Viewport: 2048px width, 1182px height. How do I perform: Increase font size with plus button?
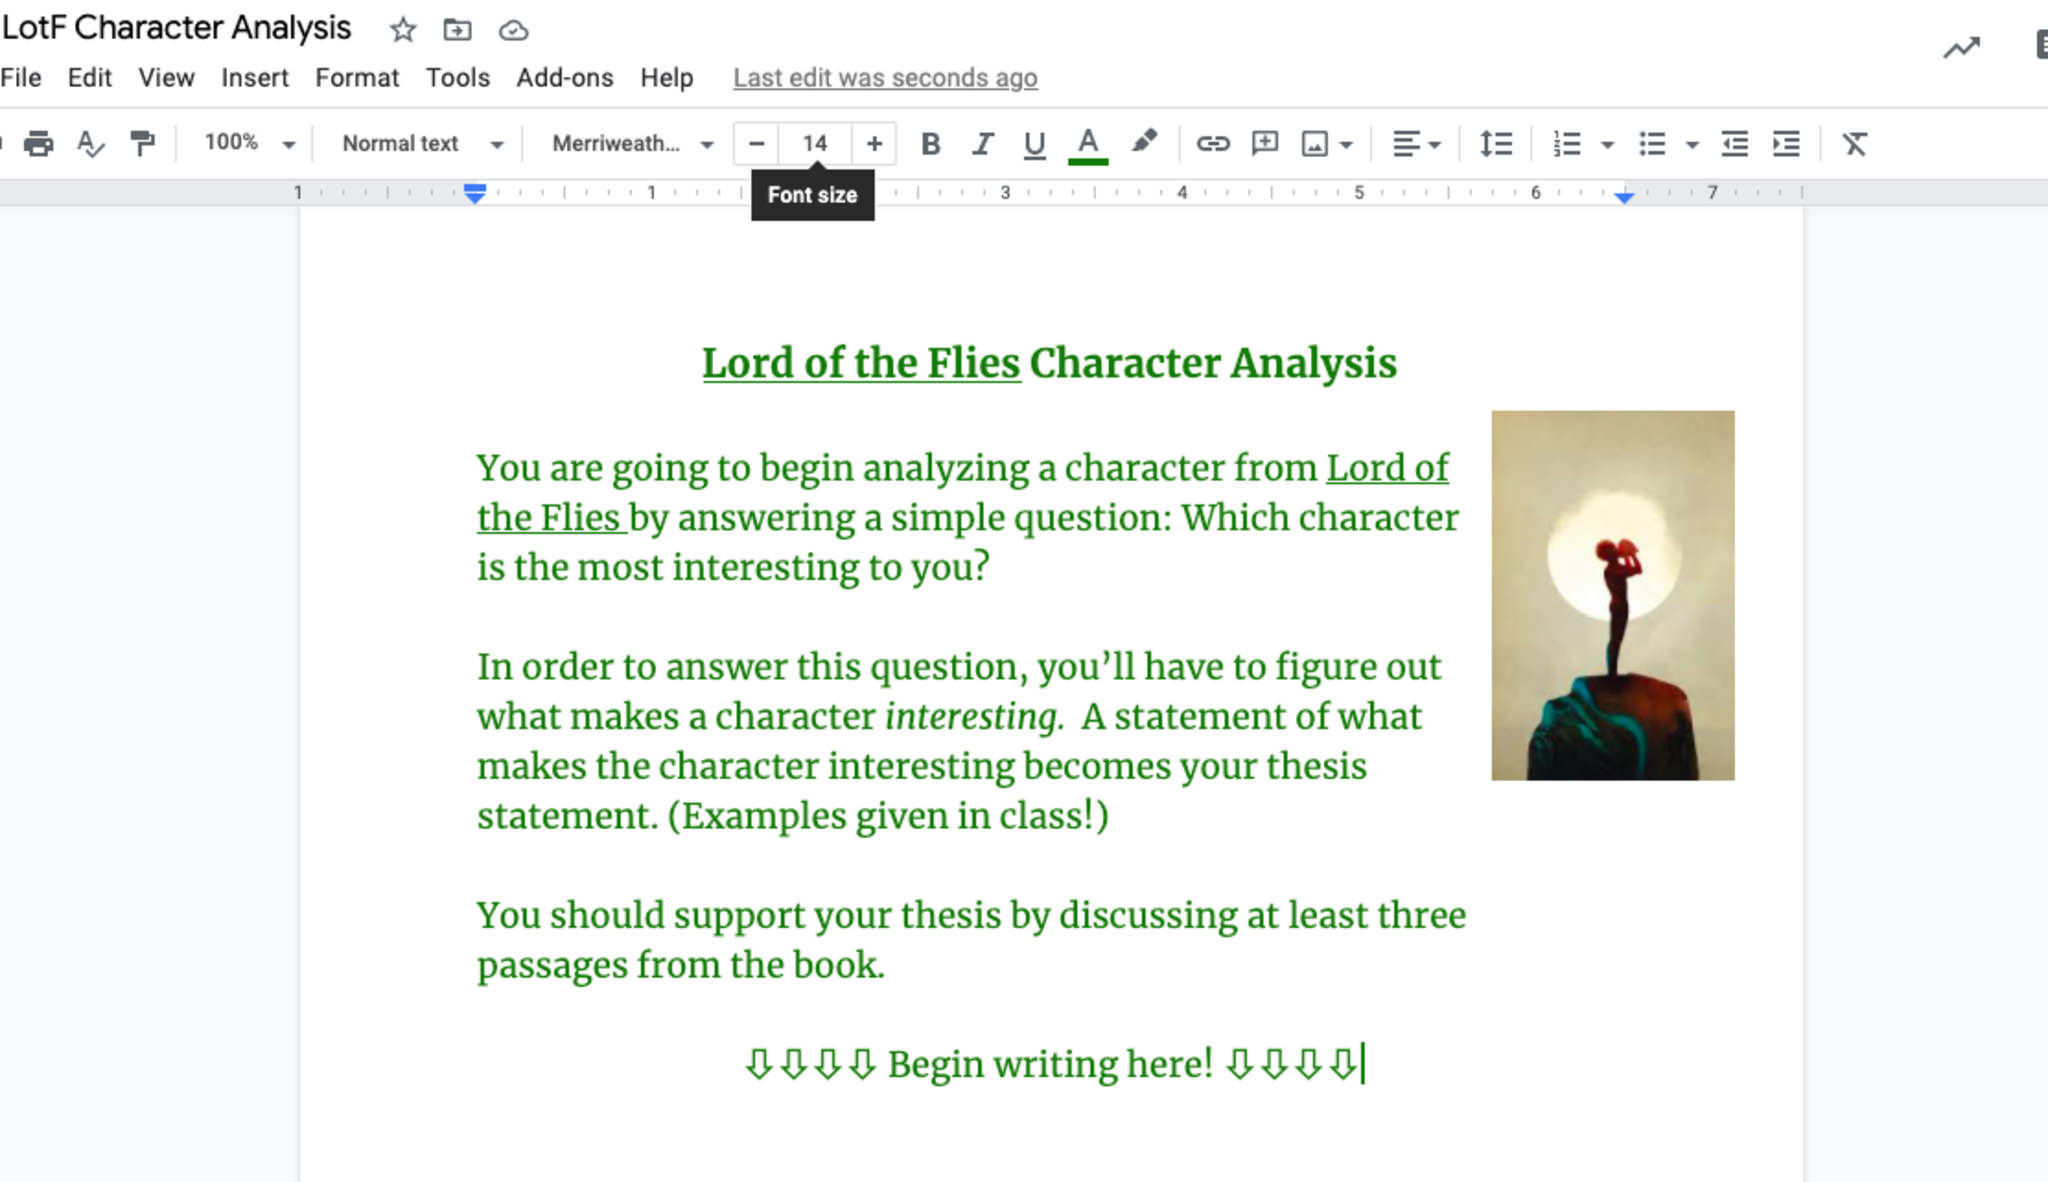tap(874, 144)
